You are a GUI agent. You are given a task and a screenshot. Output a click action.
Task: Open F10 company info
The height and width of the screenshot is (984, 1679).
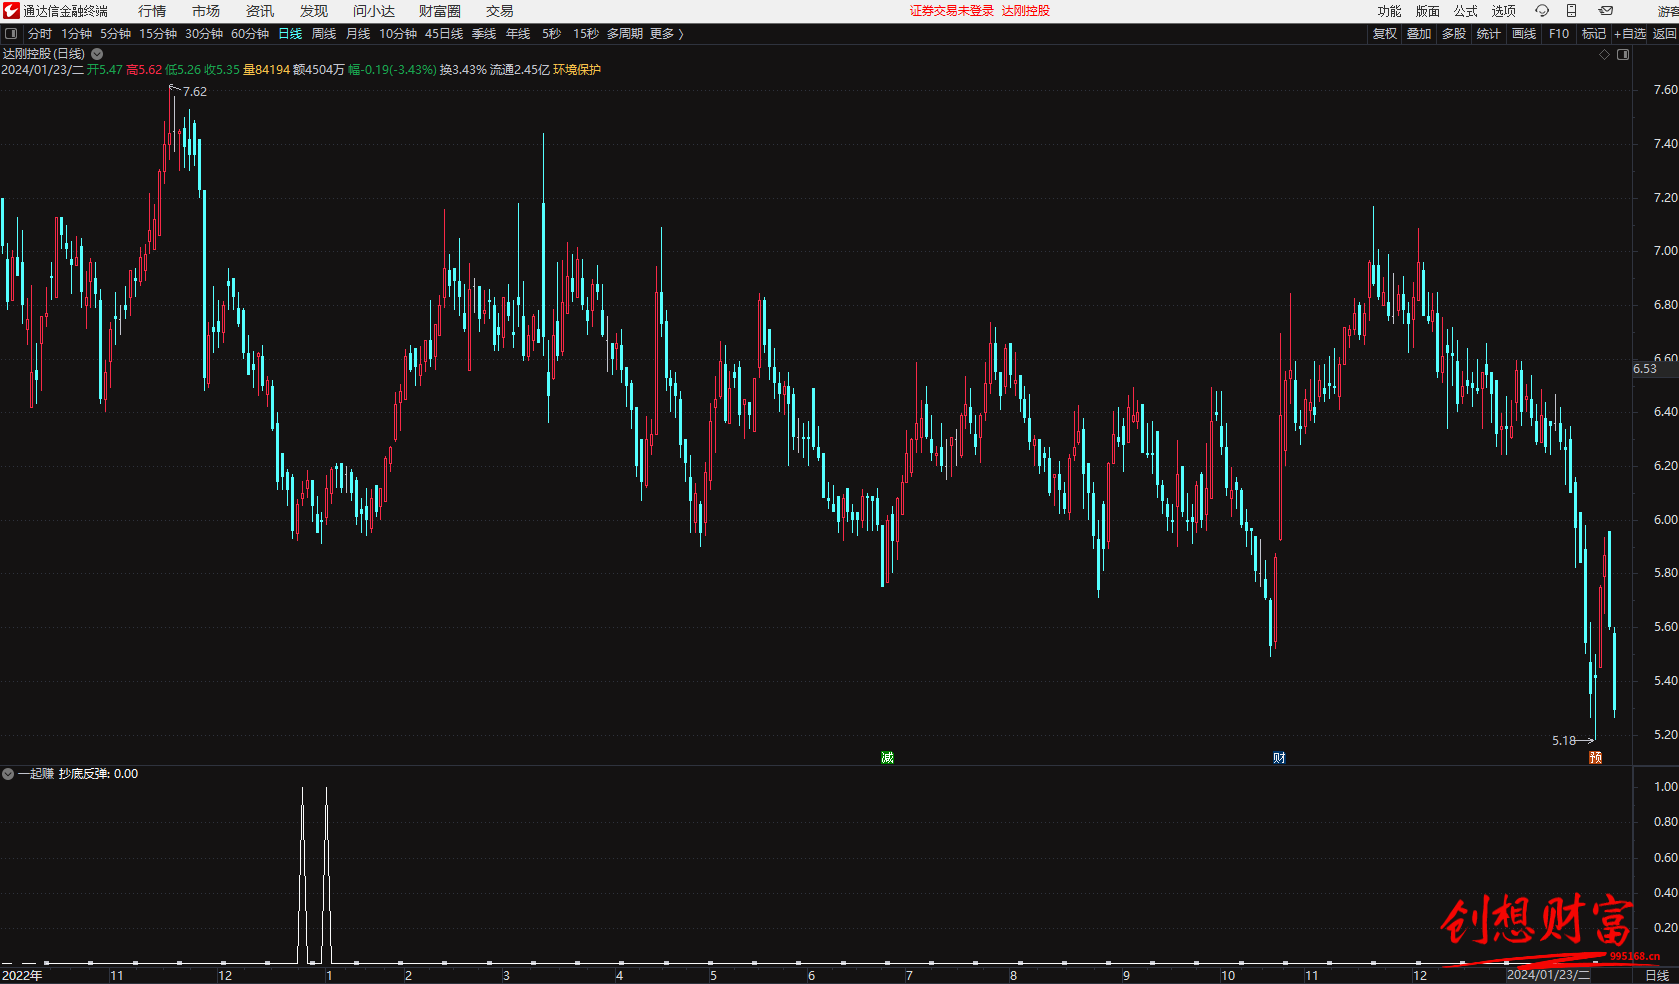point(1559,34)
